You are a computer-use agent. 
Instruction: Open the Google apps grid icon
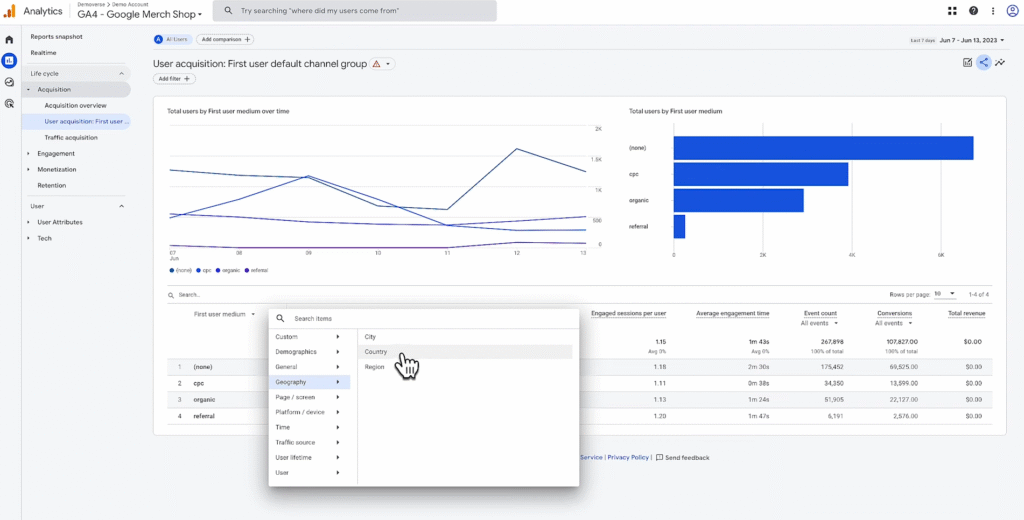(952, 11)
